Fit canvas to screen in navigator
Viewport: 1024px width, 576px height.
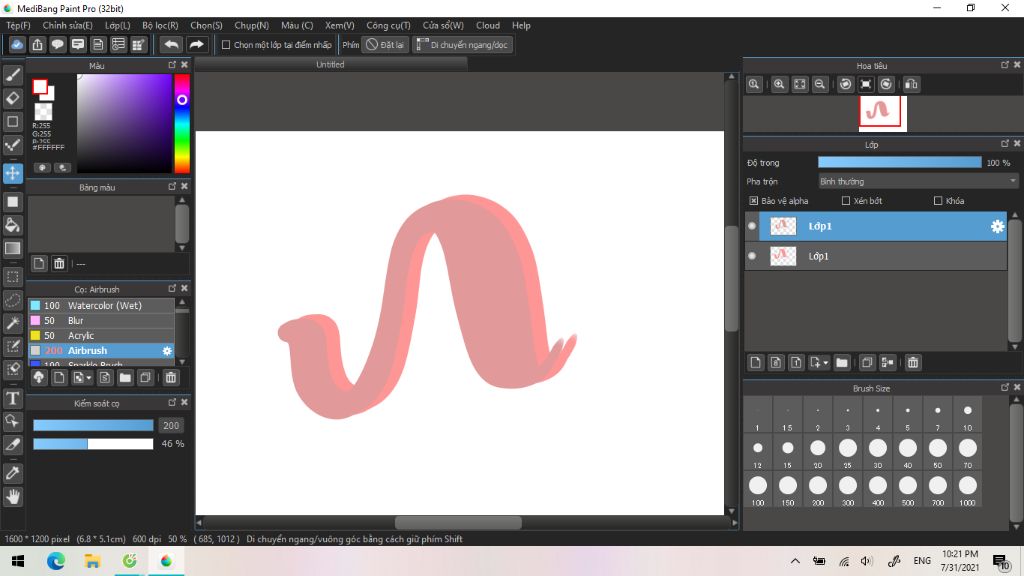pyautogui.click(x=799, y=84)
